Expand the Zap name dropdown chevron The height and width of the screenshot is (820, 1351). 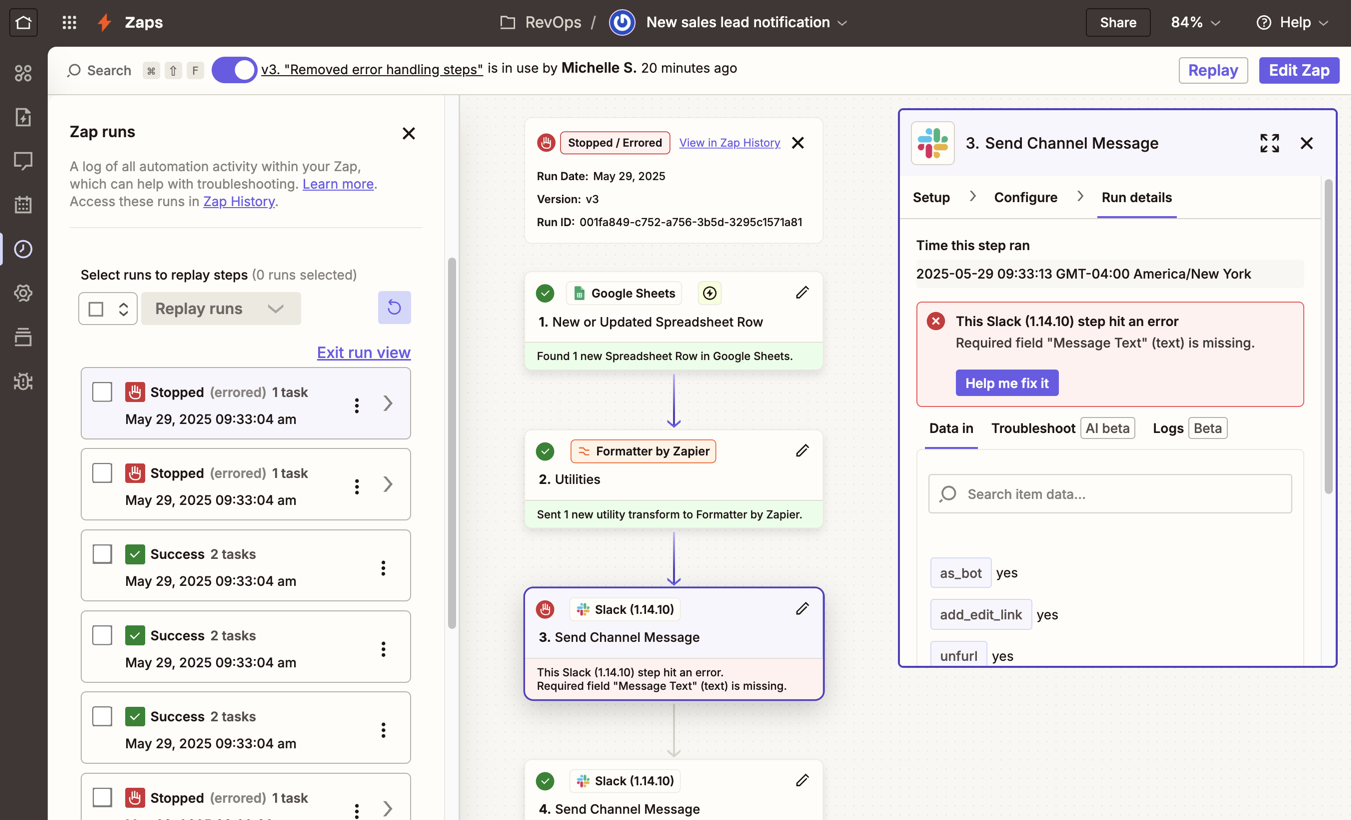click(x=842, y=23)
